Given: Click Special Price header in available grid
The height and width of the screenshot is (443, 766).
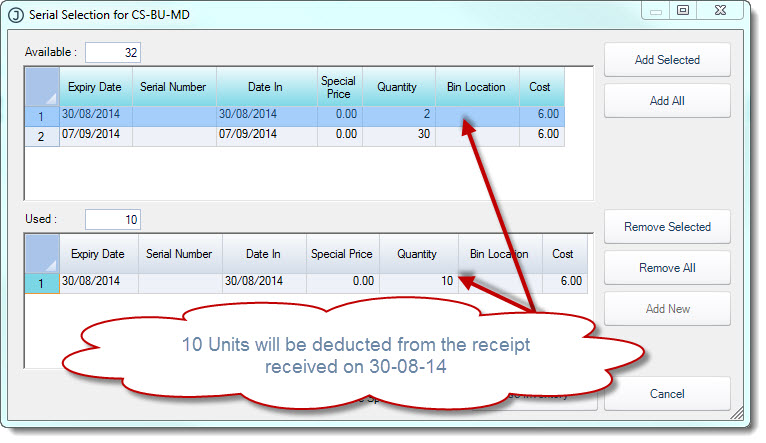Looking at the screenshot, I should pos(340,87).
